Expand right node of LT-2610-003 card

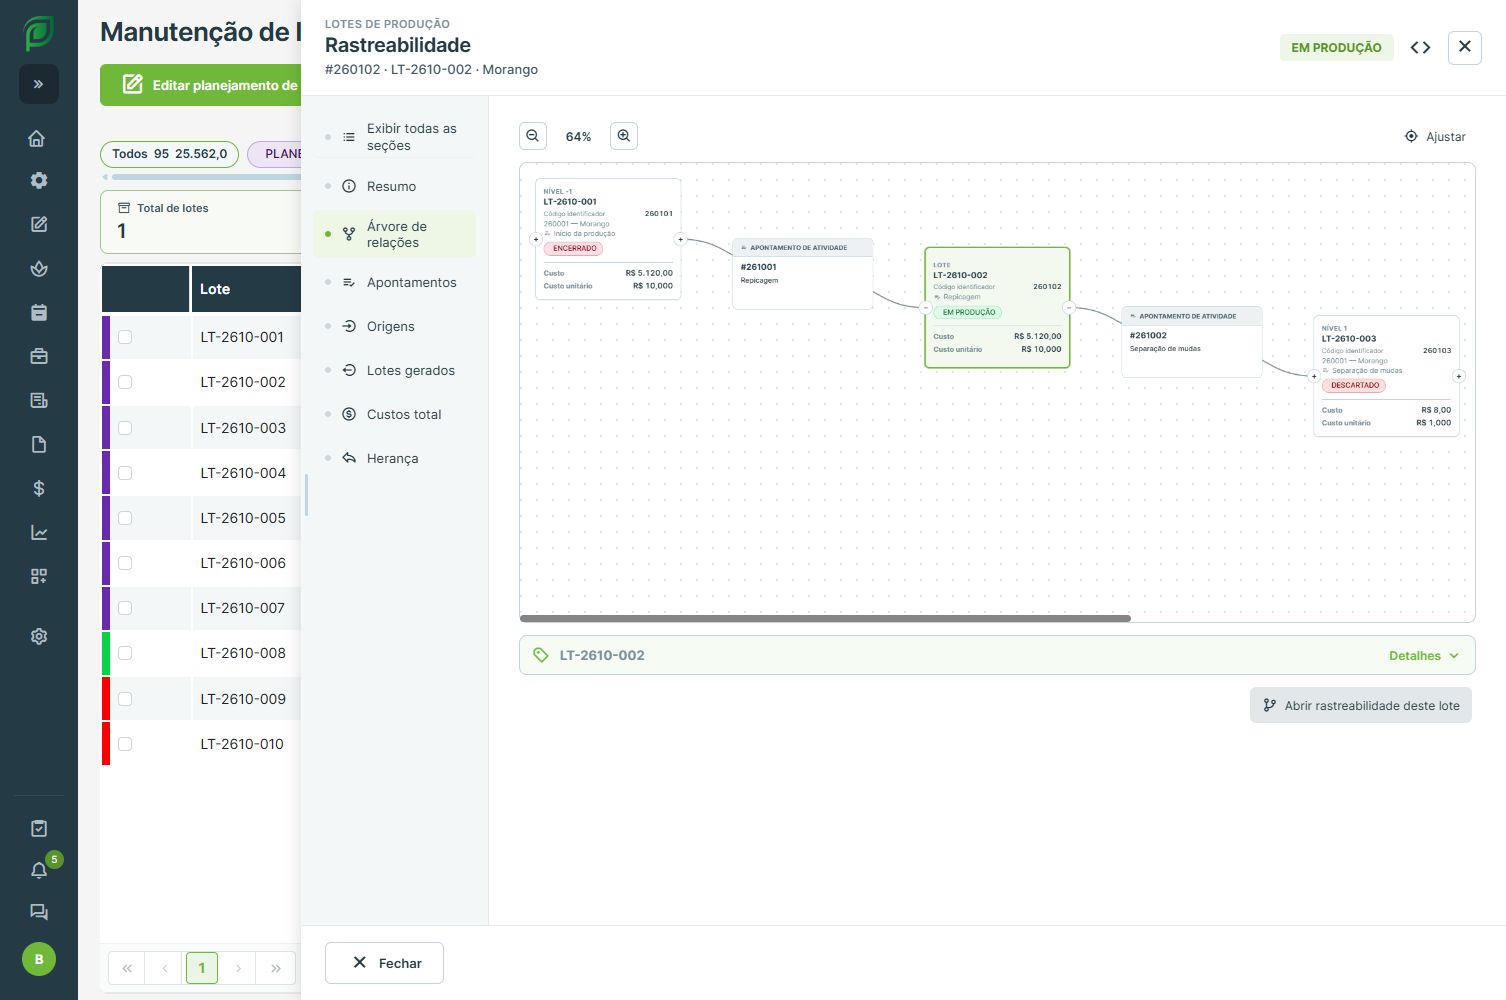1459,376
